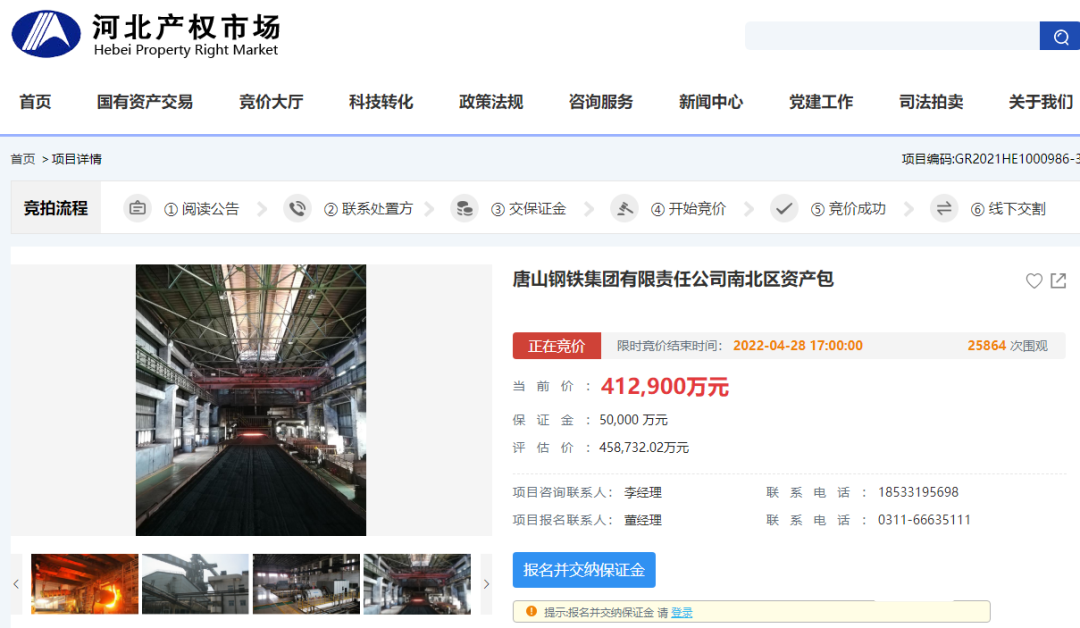The image size is (1080, 628).
Task: Select the molten steel thumbnail image
Action: tap(85, 584)
